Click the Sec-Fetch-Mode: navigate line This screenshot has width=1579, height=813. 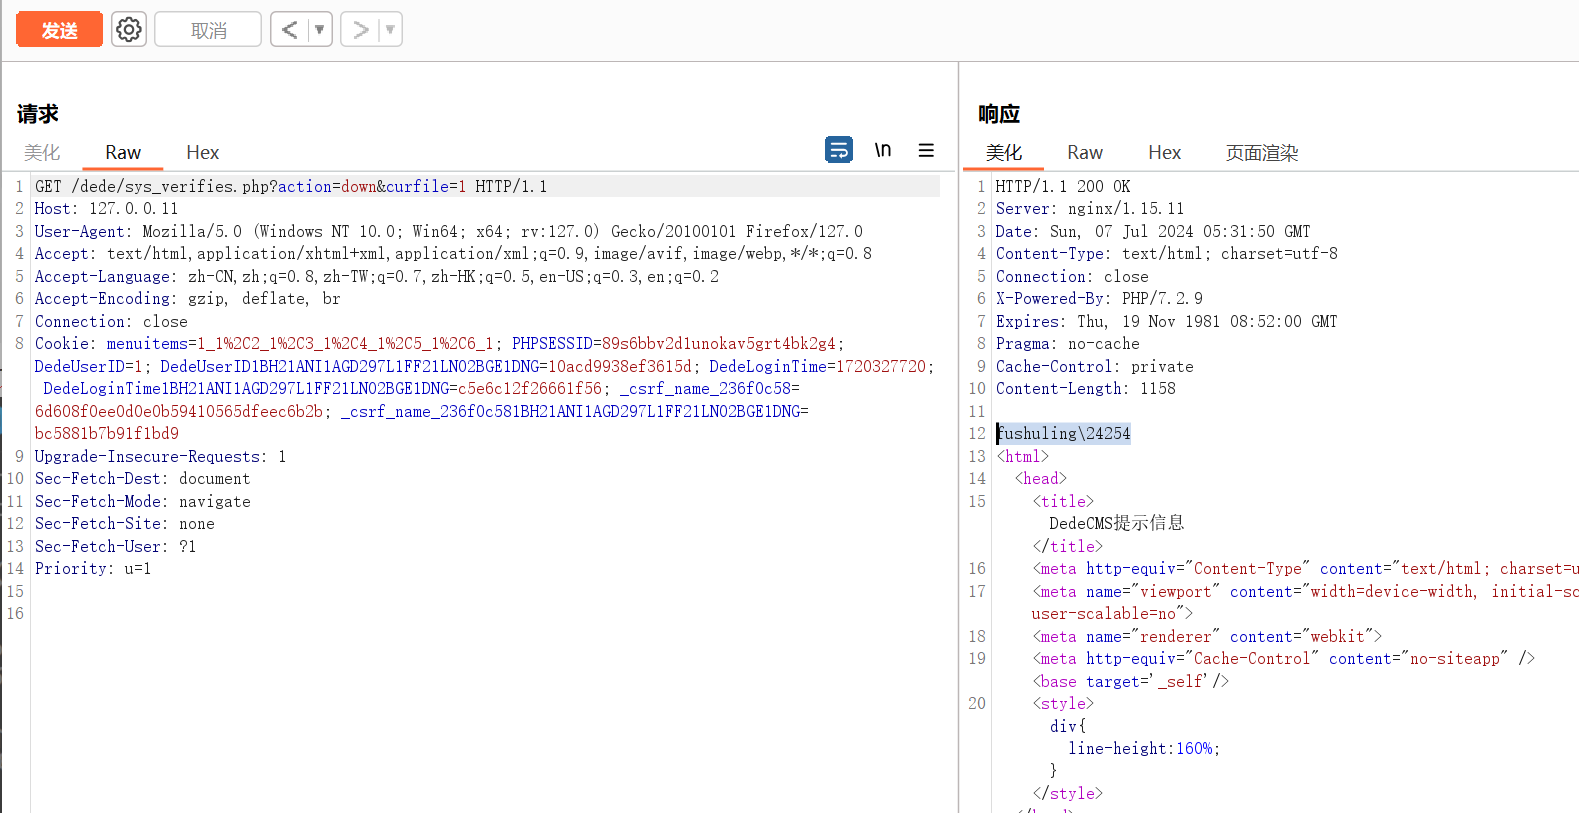[142, 501]
